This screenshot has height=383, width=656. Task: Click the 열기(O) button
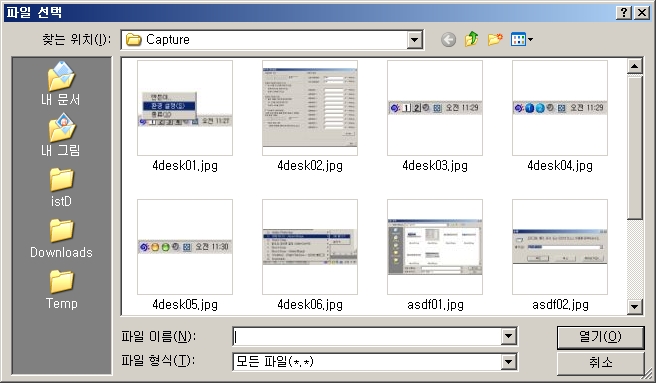point(600,337)
